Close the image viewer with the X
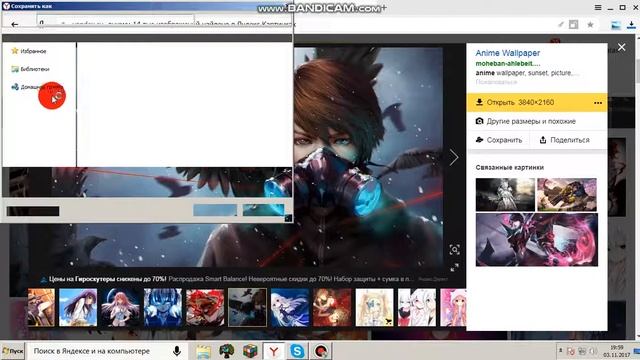The image size is (640, 360). click(621, 47)
